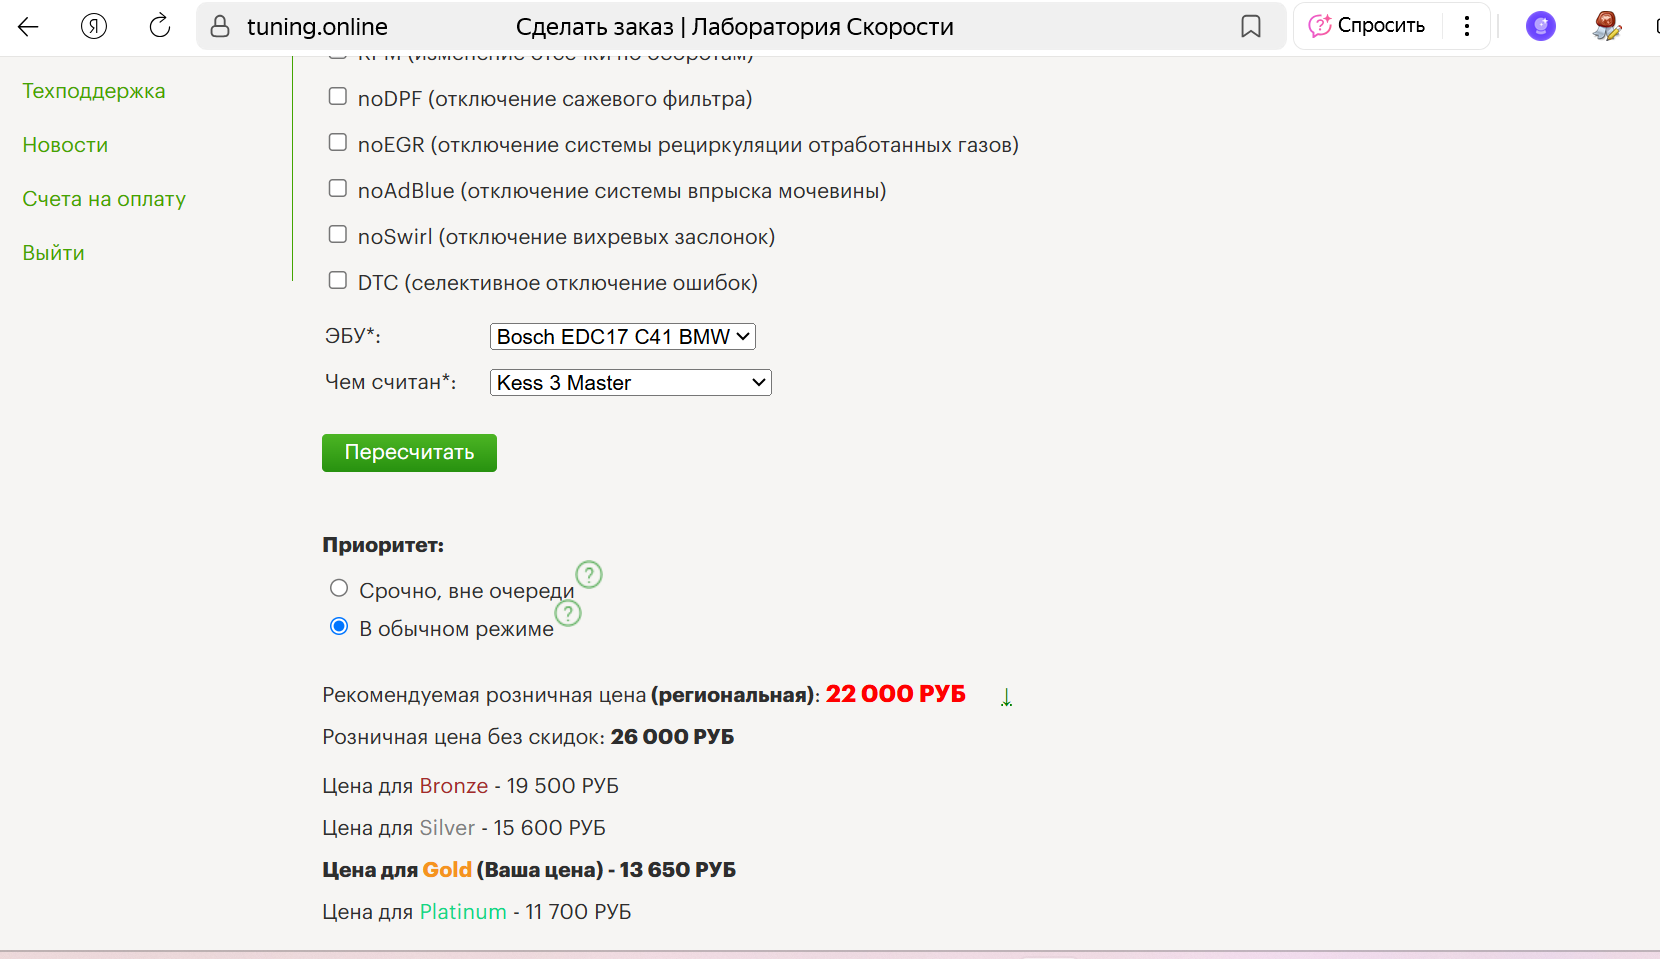
Task: Open the ЭБУ dropdown Bosch EDC17 C41
Action: [x=622, y=337]
